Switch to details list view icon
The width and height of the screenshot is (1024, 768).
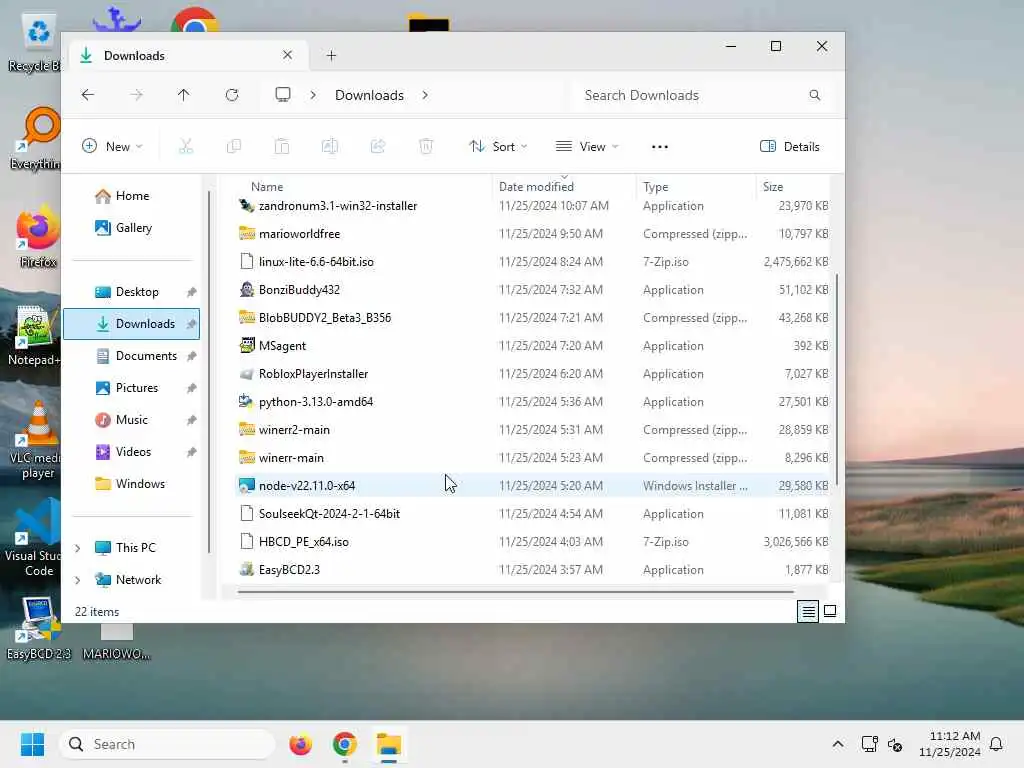[x=808, y=611]
